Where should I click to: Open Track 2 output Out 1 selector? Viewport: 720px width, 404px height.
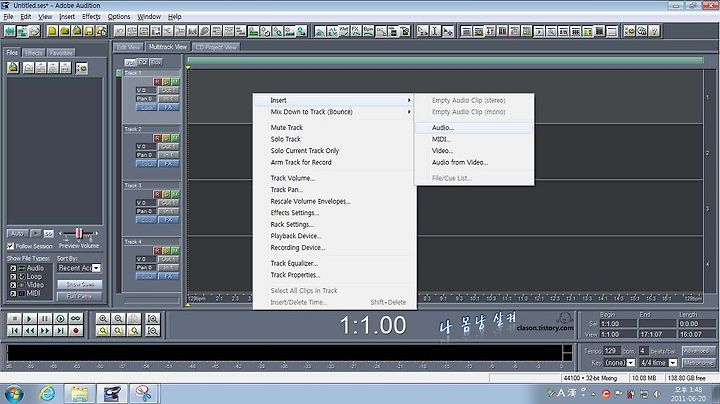168,146
